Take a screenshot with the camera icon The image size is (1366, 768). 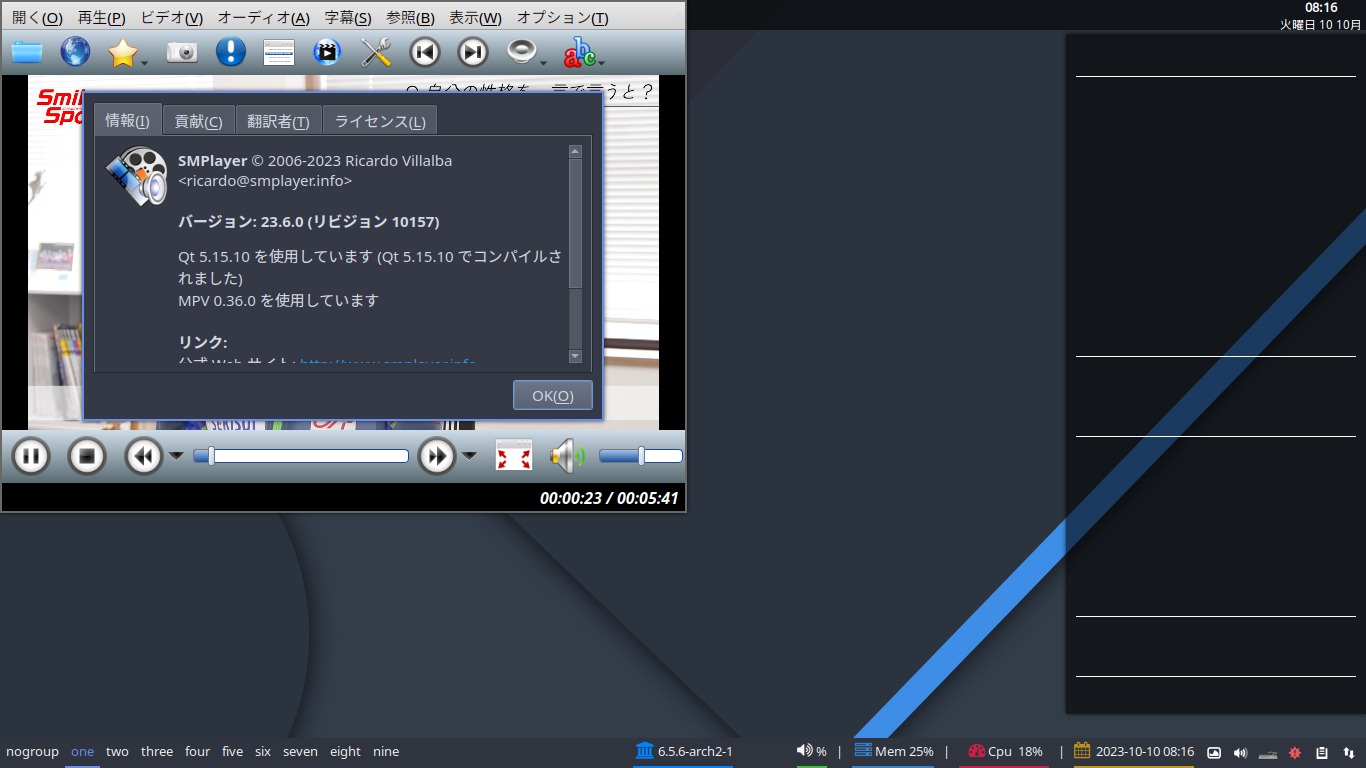(182, 52)
